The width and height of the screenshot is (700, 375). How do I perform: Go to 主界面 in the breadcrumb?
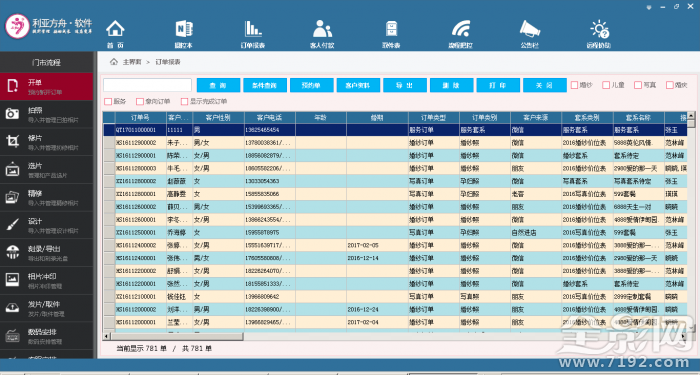coord(132,62)
